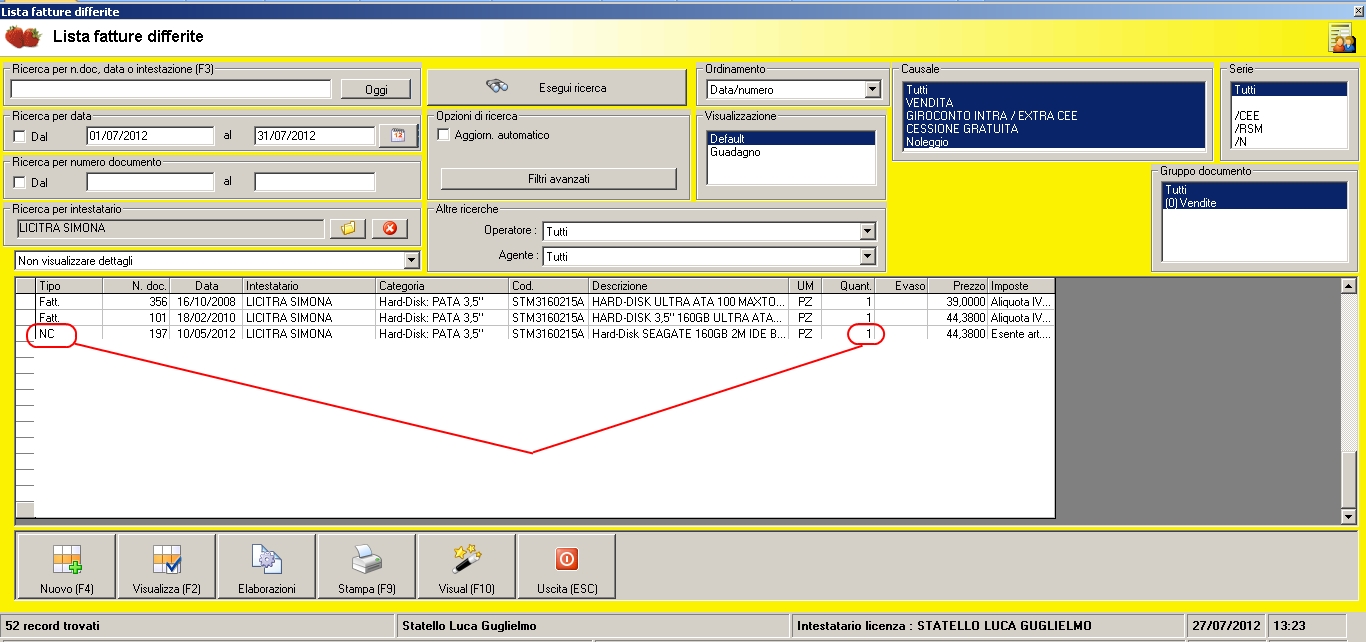
Task: Select Tutti in Causale list
Action: coord(1054,90)
